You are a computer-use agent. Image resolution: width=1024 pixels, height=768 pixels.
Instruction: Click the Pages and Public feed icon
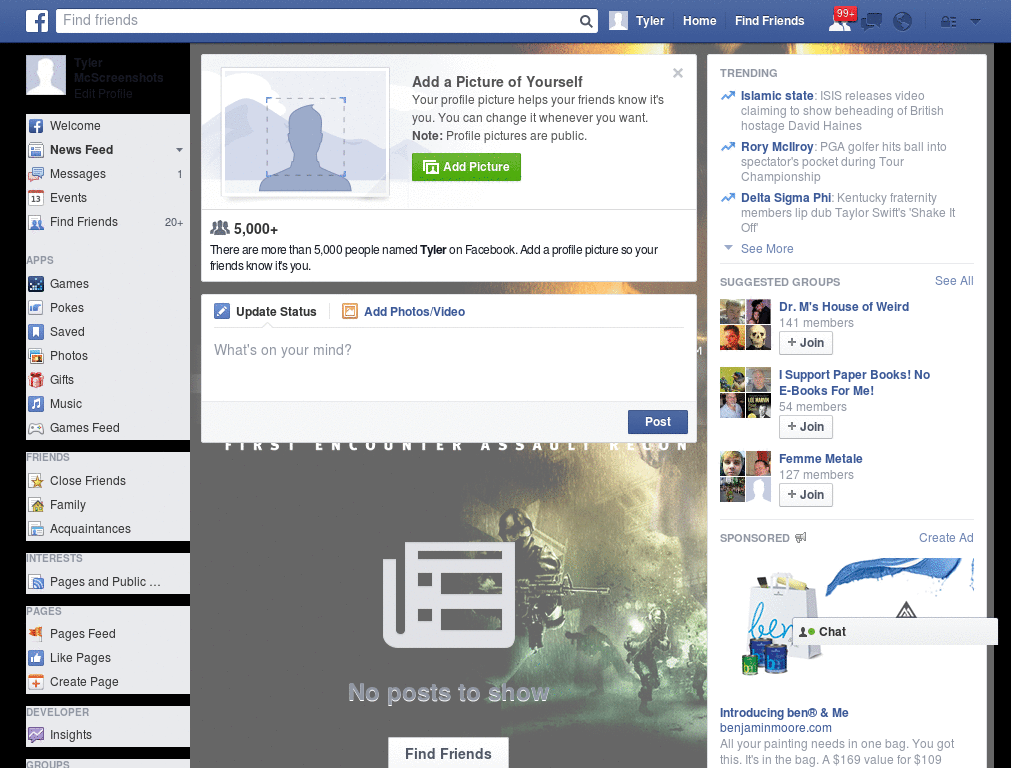coord(36,582)
